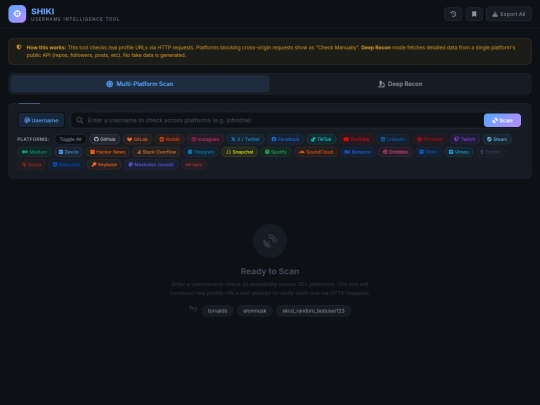Toggle the Quora platform chip

pyautogui.click(x=31, y=165)
